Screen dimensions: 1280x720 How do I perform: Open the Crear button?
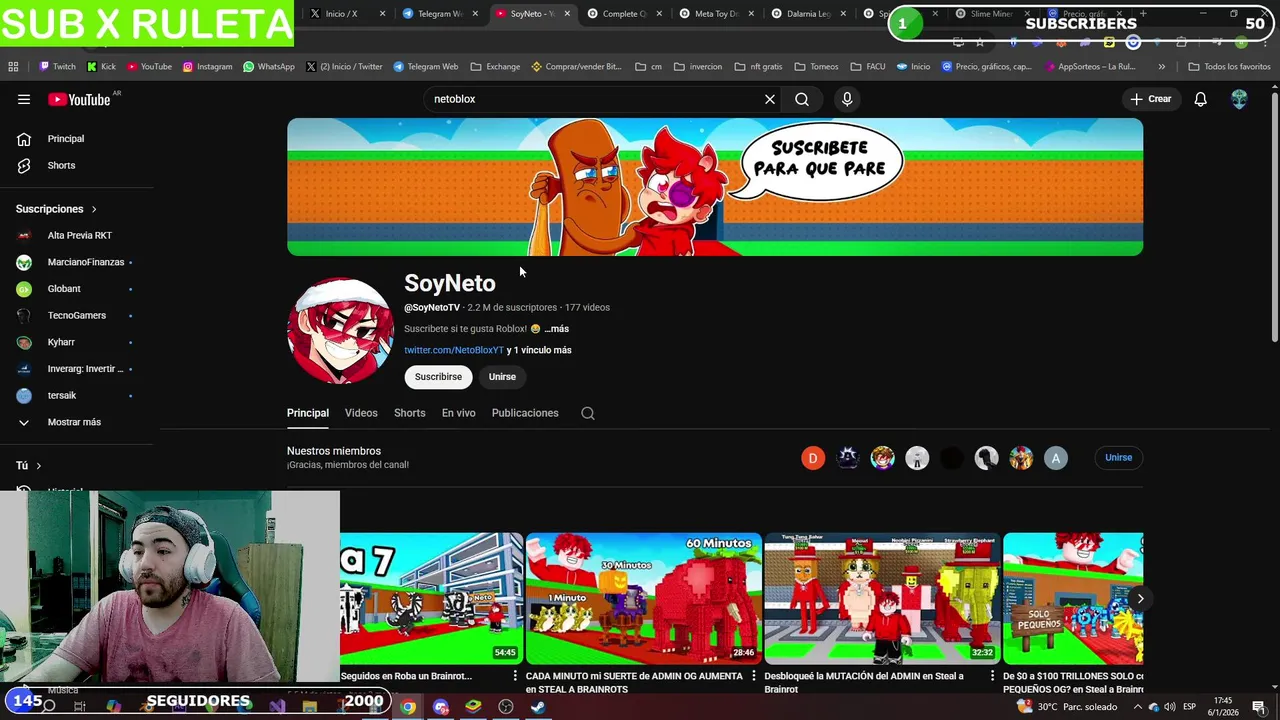[1151, 99]
